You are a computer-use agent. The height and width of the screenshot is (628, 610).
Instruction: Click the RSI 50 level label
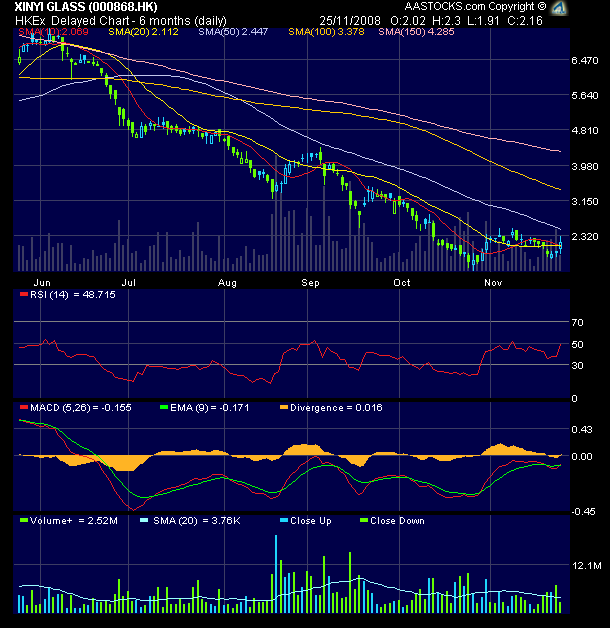(577, 344)
